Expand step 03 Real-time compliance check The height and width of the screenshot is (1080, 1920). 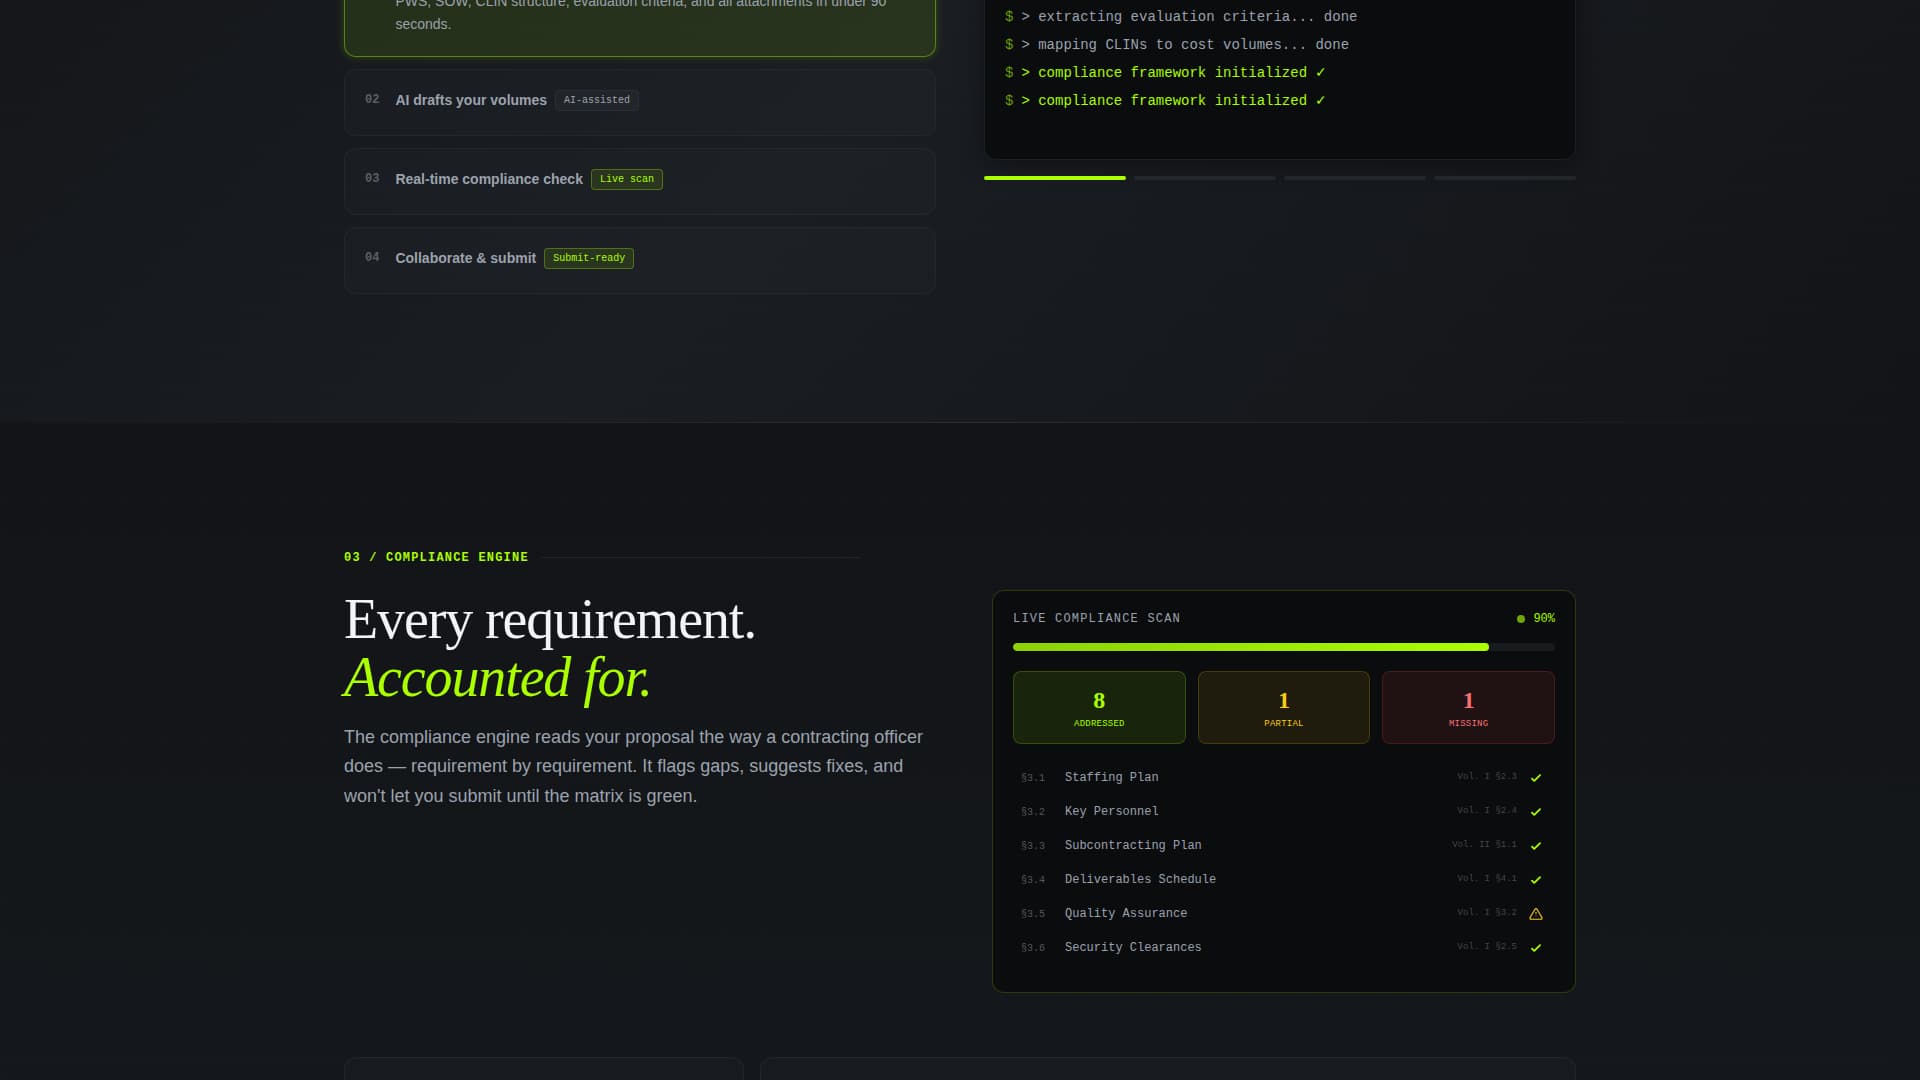[x=639, y=180]
